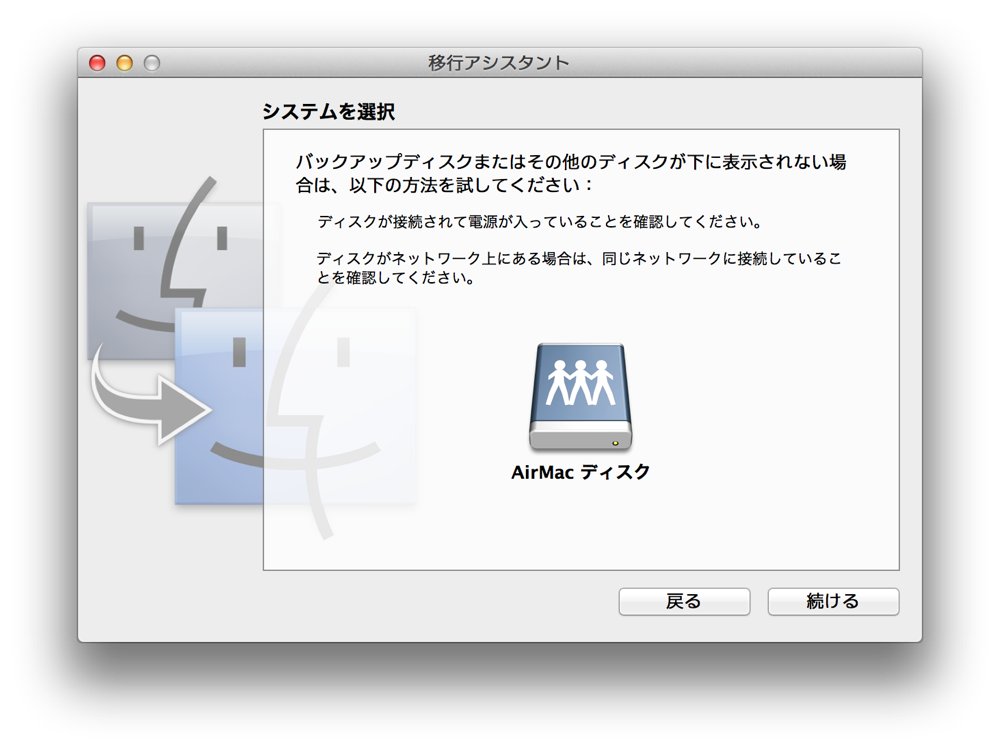1000x750 pixels.
Task: Click the ディスクがネットワーク上にある場合 hint text
Action: (x=579, y=268)
